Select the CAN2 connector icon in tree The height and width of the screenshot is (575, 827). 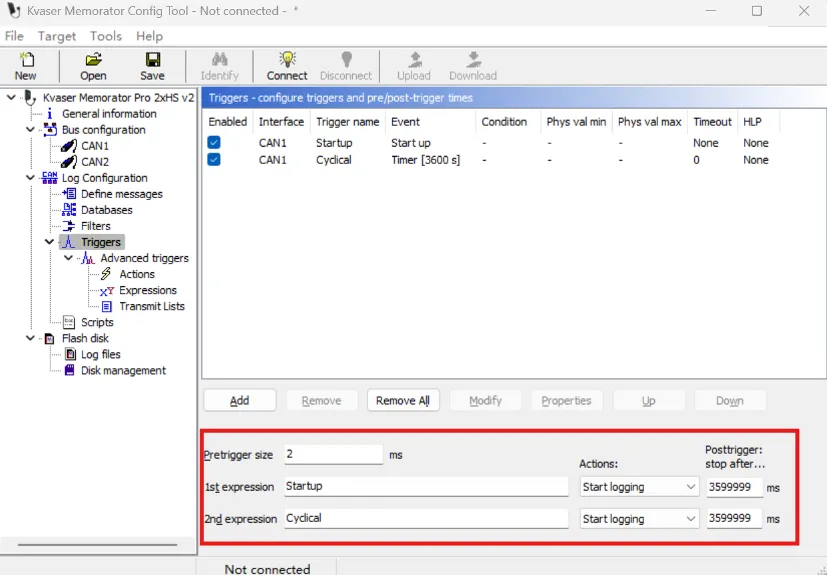[69, 162]
